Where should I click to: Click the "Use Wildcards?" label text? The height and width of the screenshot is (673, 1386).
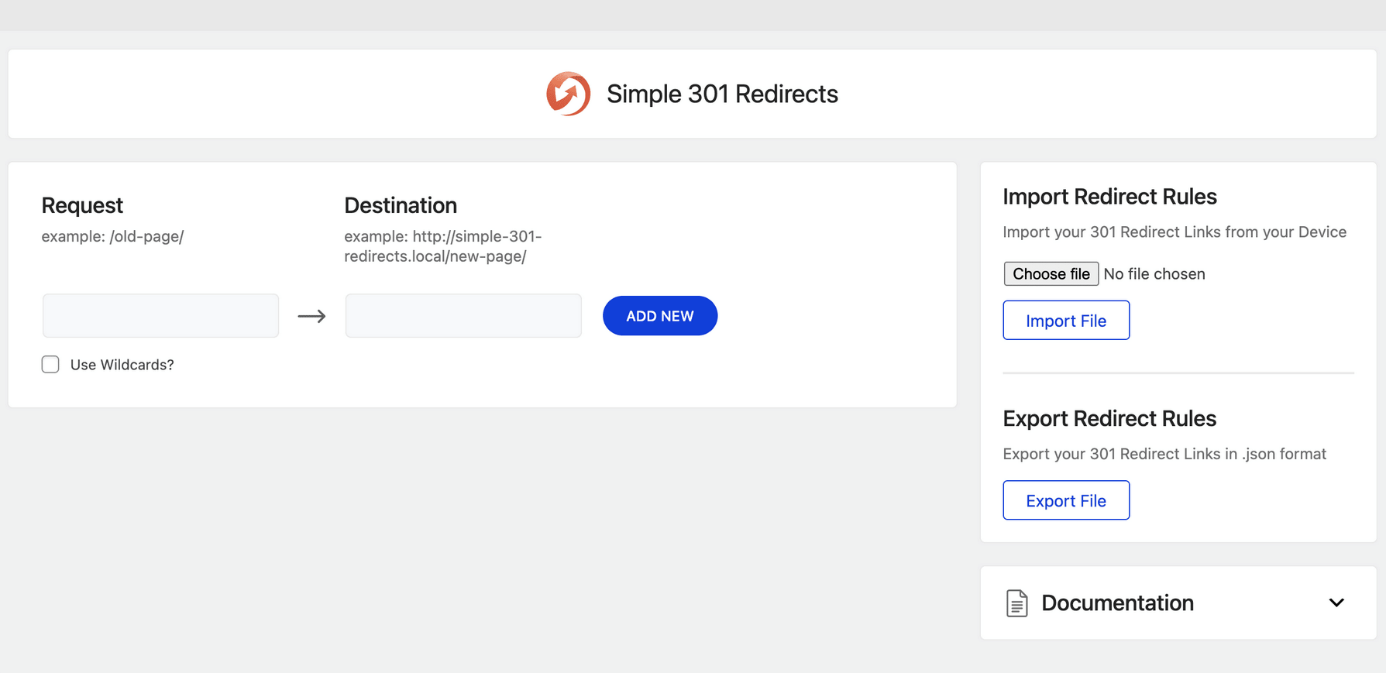[x=122, y=365]
